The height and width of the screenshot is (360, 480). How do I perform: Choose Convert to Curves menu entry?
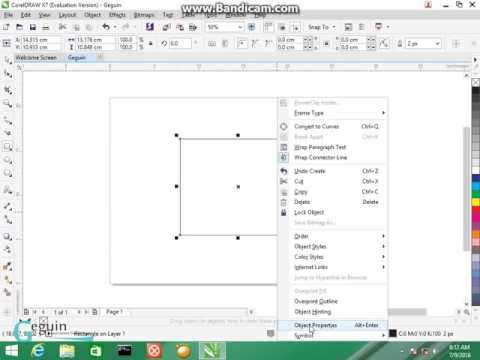coord(317,127)
